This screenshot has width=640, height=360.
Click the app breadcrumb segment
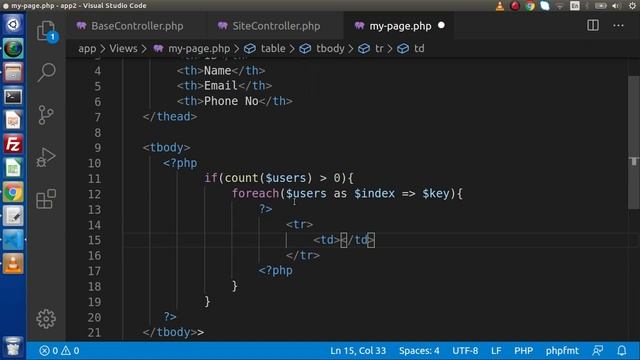tap(87, 49)
